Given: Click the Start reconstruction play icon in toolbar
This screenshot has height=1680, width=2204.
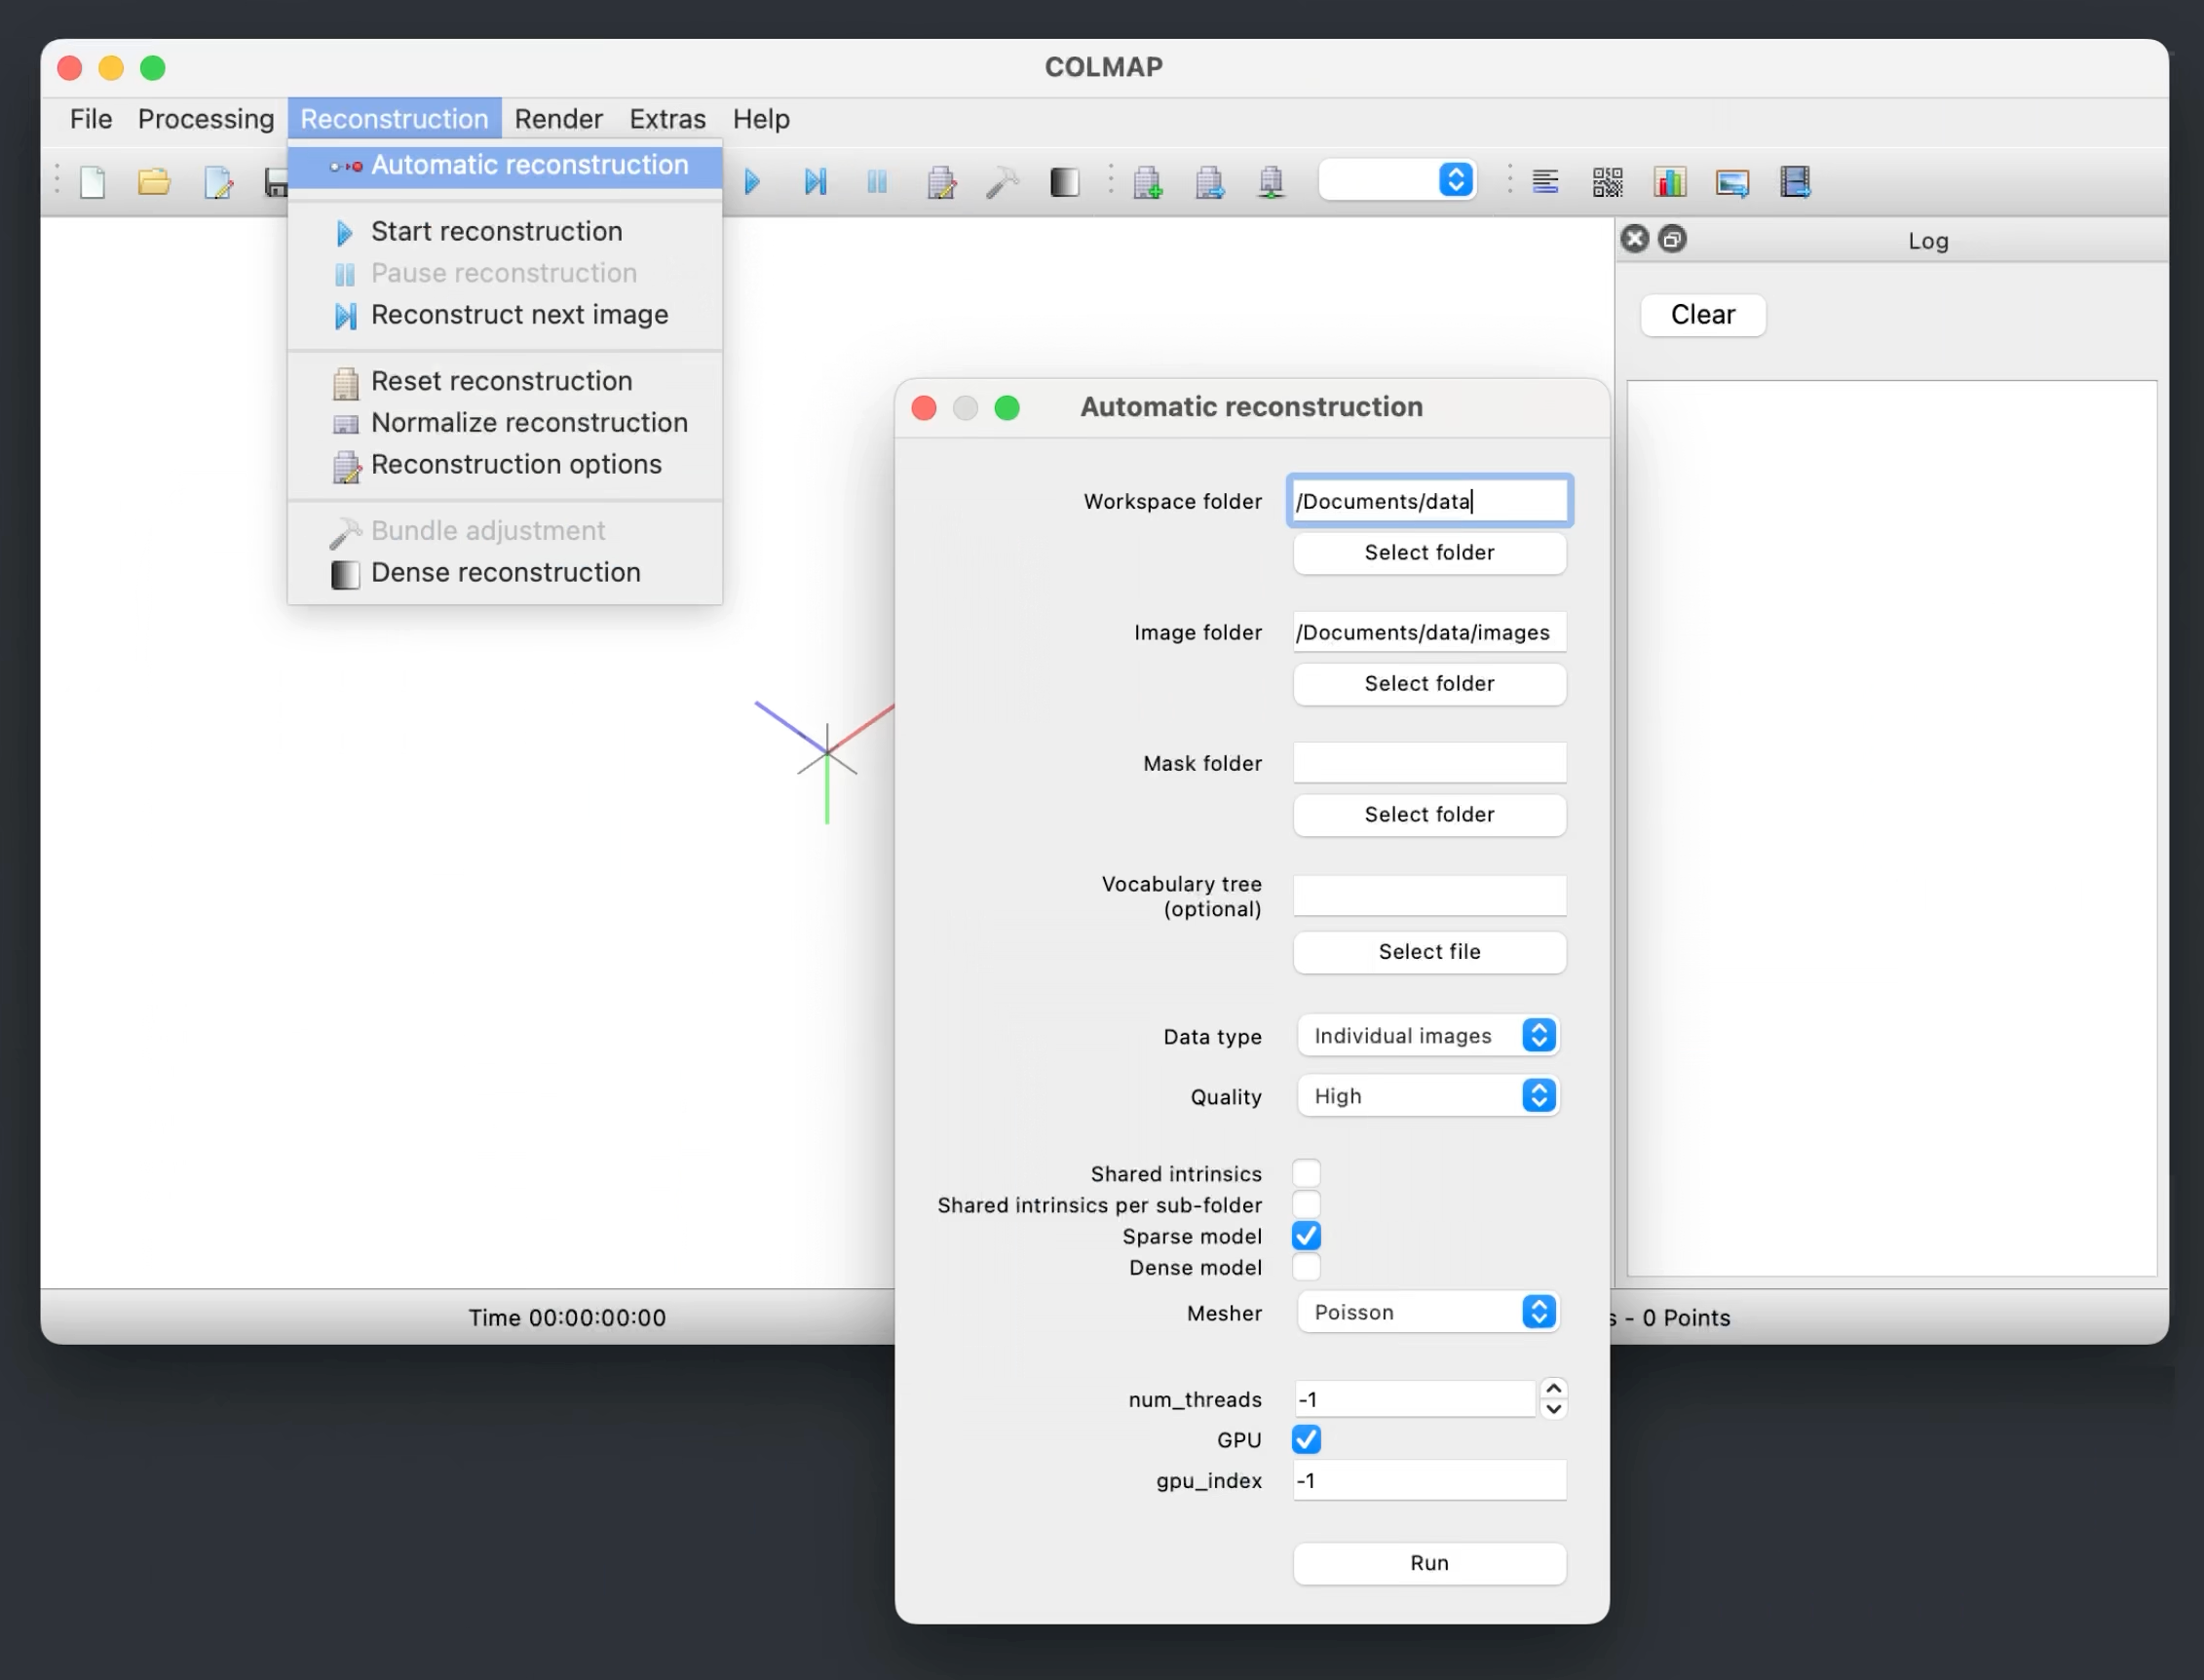Looking at the screenshot, I should (x=752, y=182).
